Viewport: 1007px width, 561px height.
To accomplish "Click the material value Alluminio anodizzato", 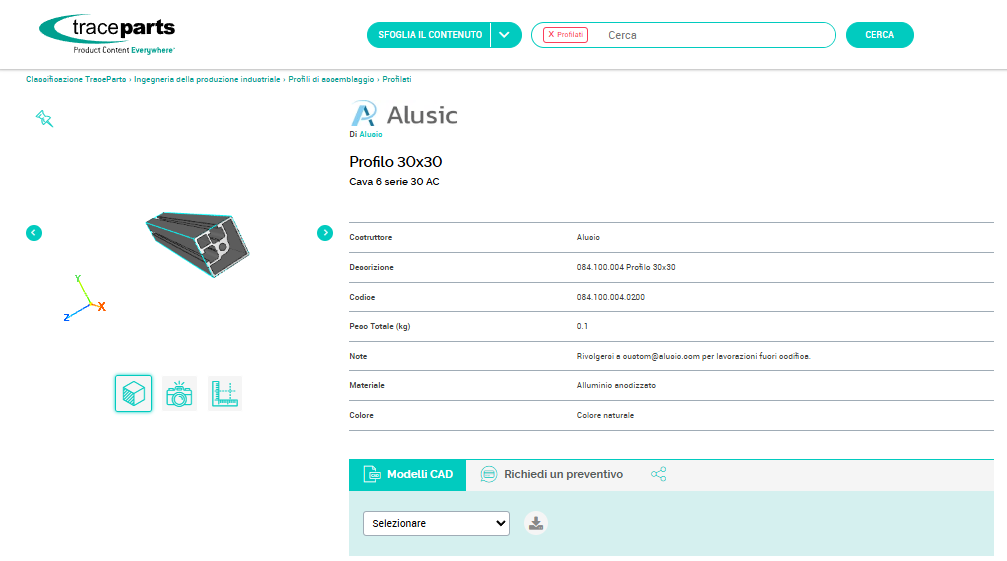I will tap(616, 385).
